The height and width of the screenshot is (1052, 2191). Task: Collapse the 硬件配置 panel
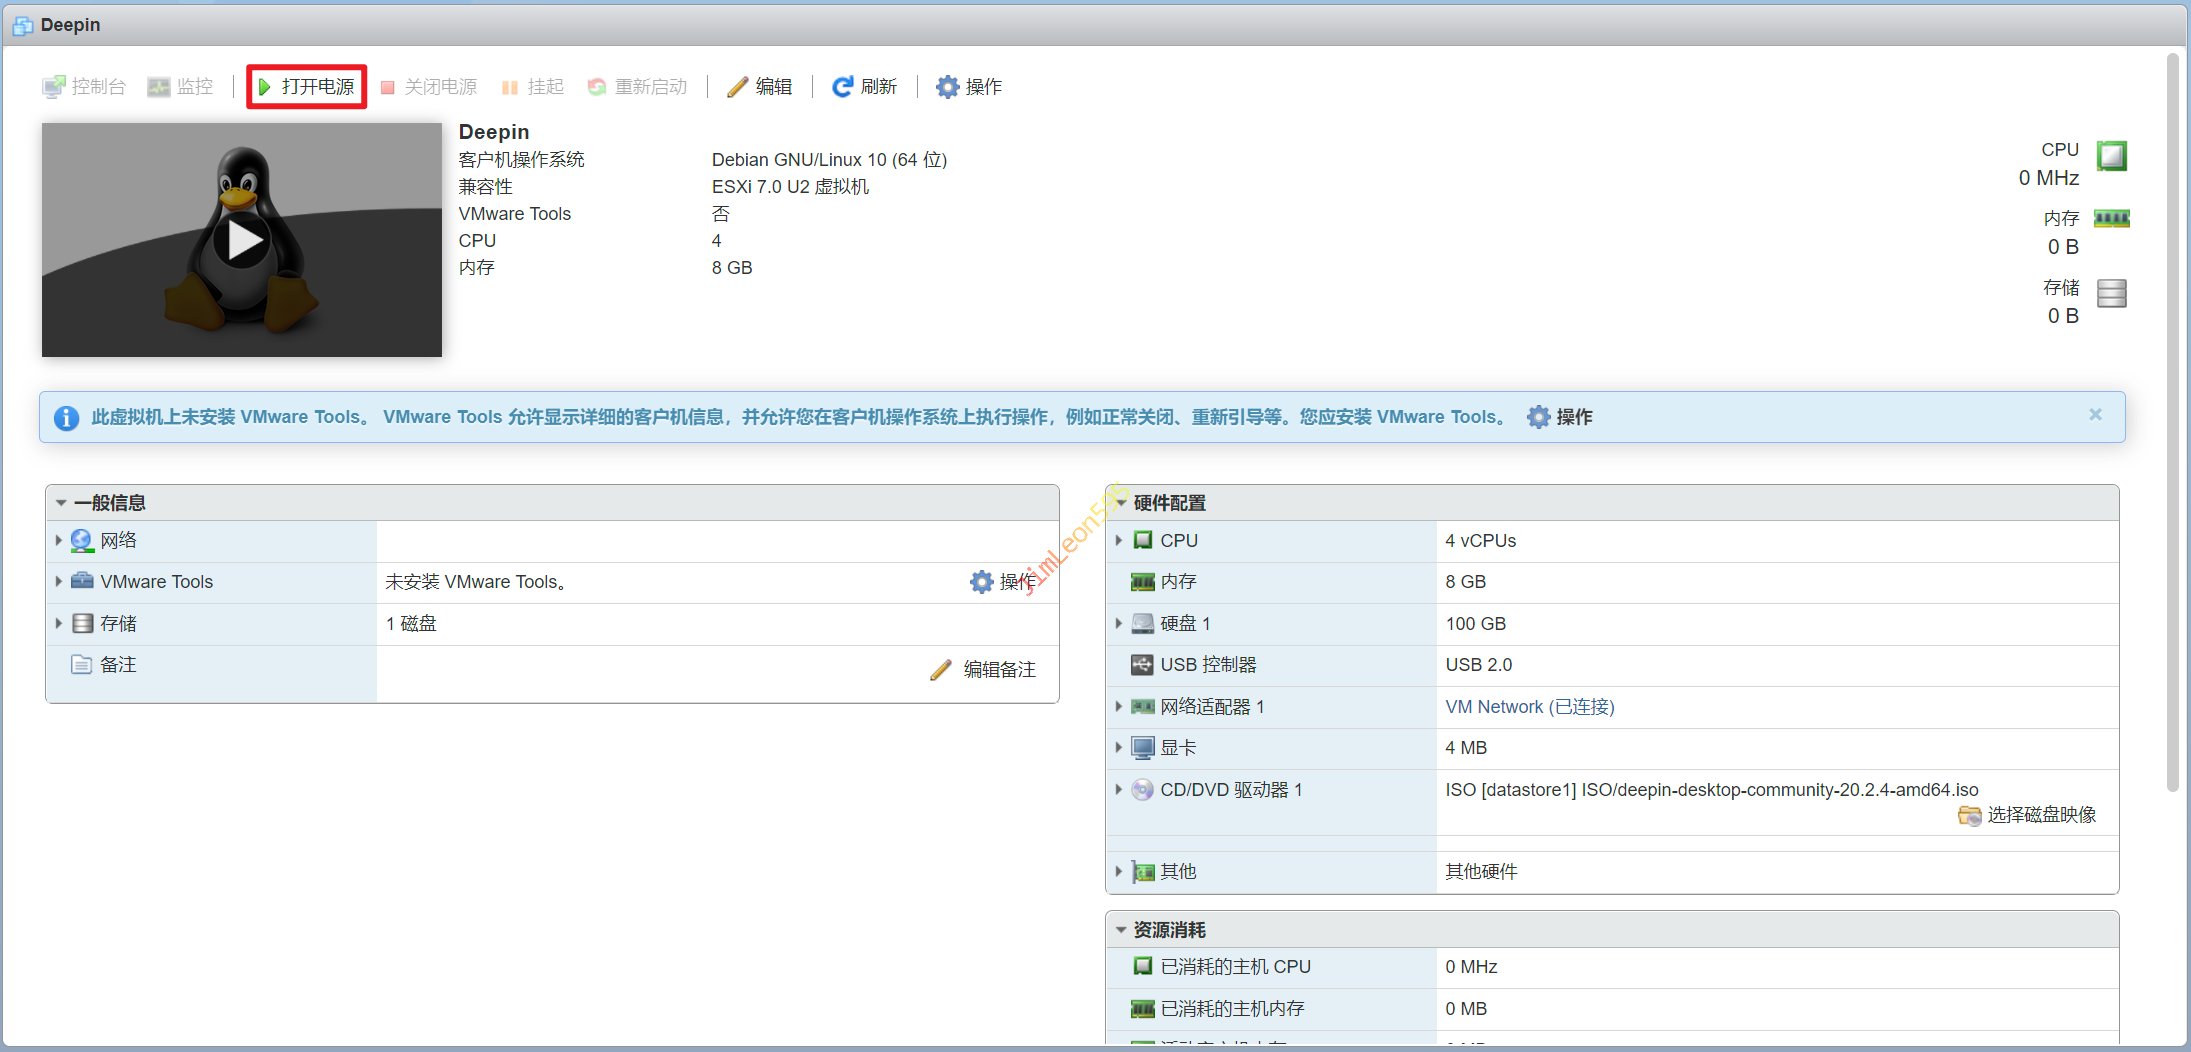(1122, 503)
